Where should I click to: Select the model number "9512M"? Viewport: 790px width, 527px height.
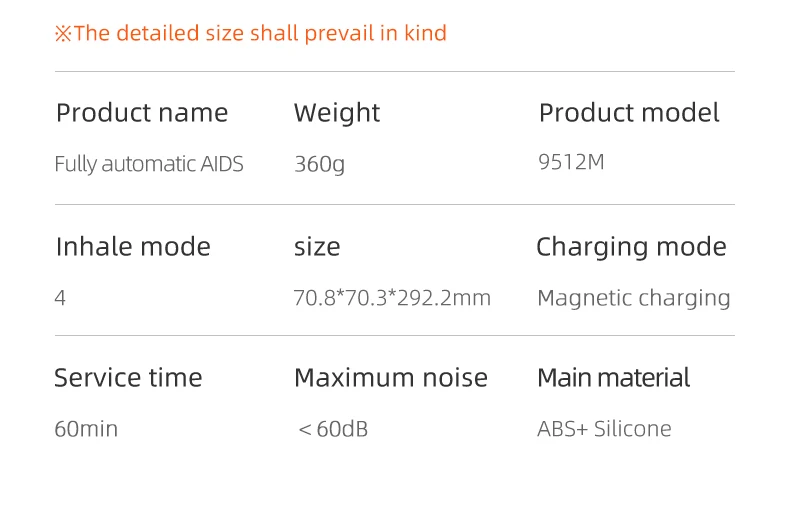[x=571, y=162]
